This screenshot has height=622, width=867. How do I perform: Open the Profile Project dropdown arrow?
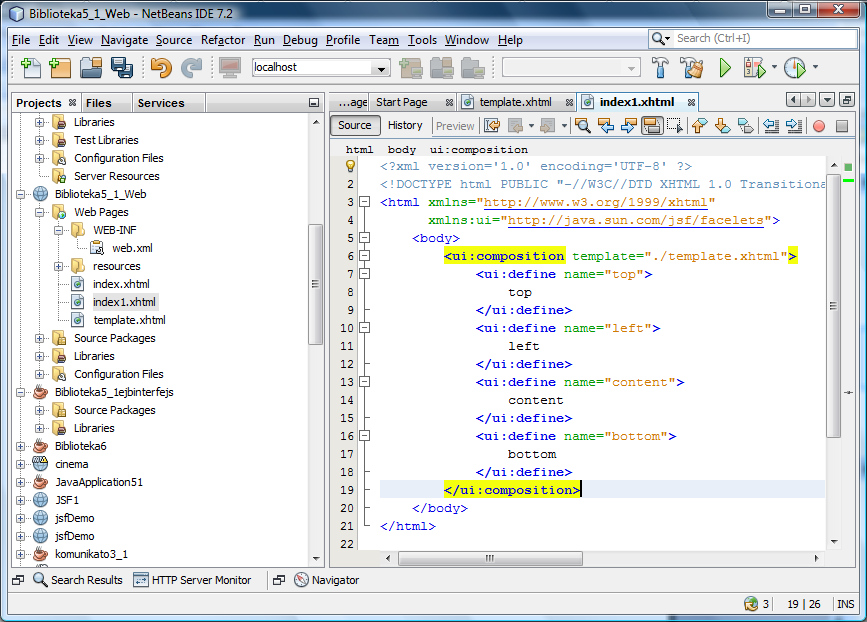point(816,67)
